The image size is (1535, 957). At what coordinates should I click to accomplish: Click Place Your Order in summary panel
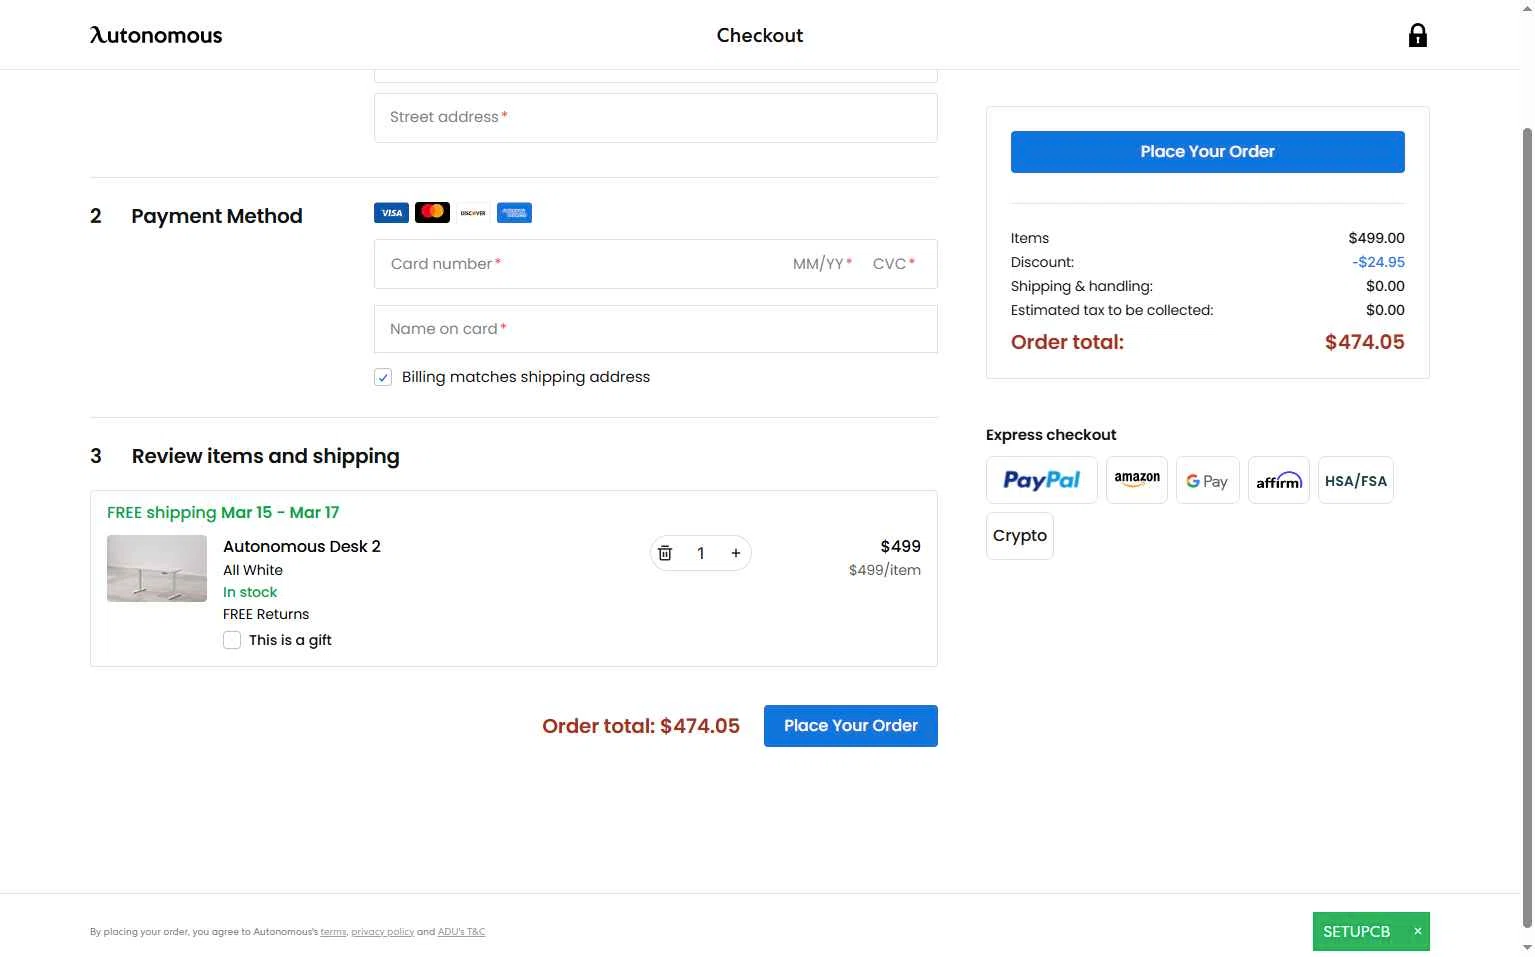pos(1207,152)
